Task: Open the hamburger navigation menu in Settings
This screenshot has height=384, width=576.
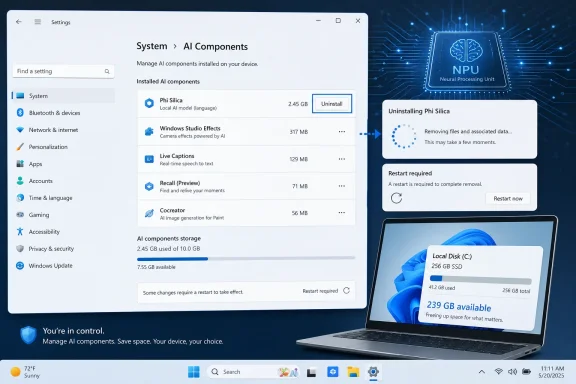Action: [x=37, y=22]
